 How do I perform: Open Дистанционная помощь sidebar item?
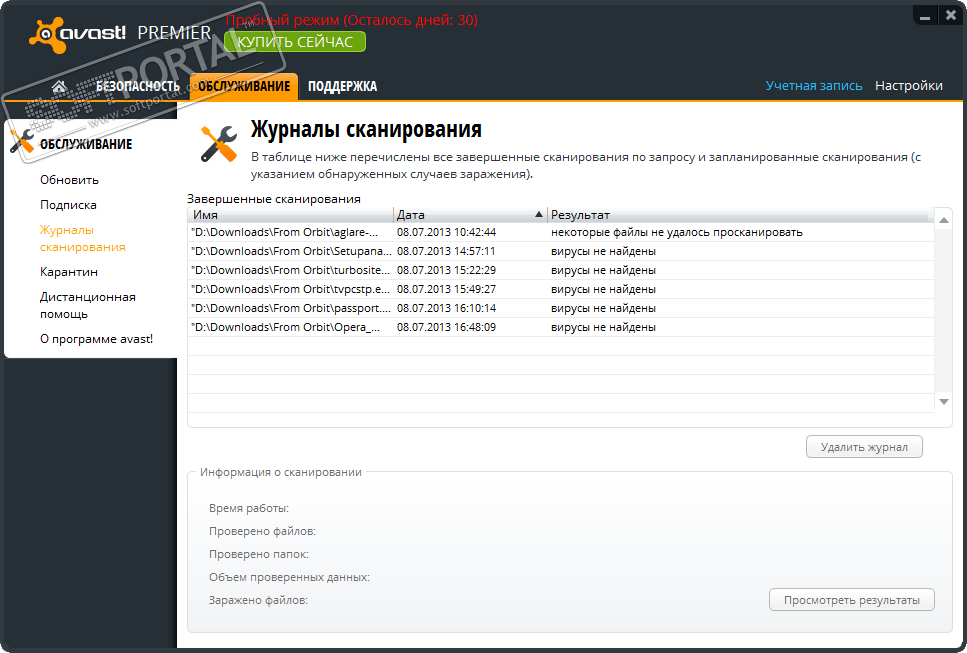click(x=88, y=305)
